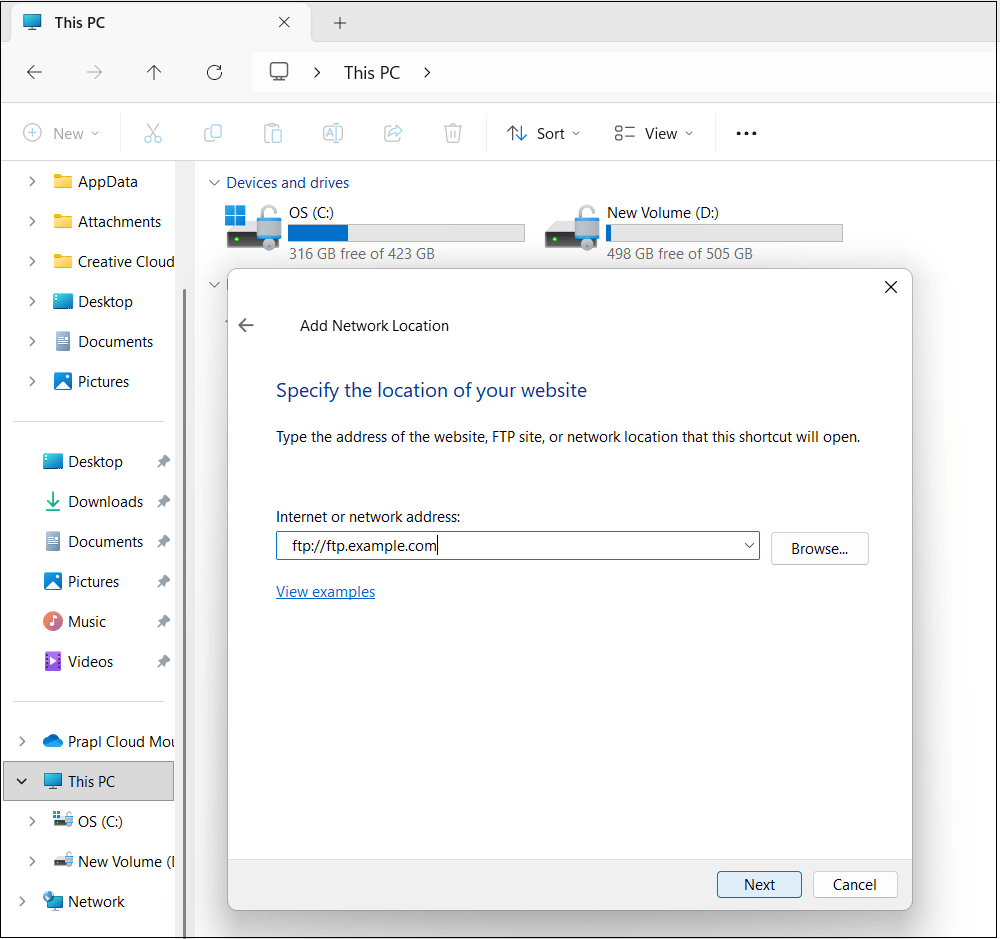Click the Cancel button

[855, 885]
